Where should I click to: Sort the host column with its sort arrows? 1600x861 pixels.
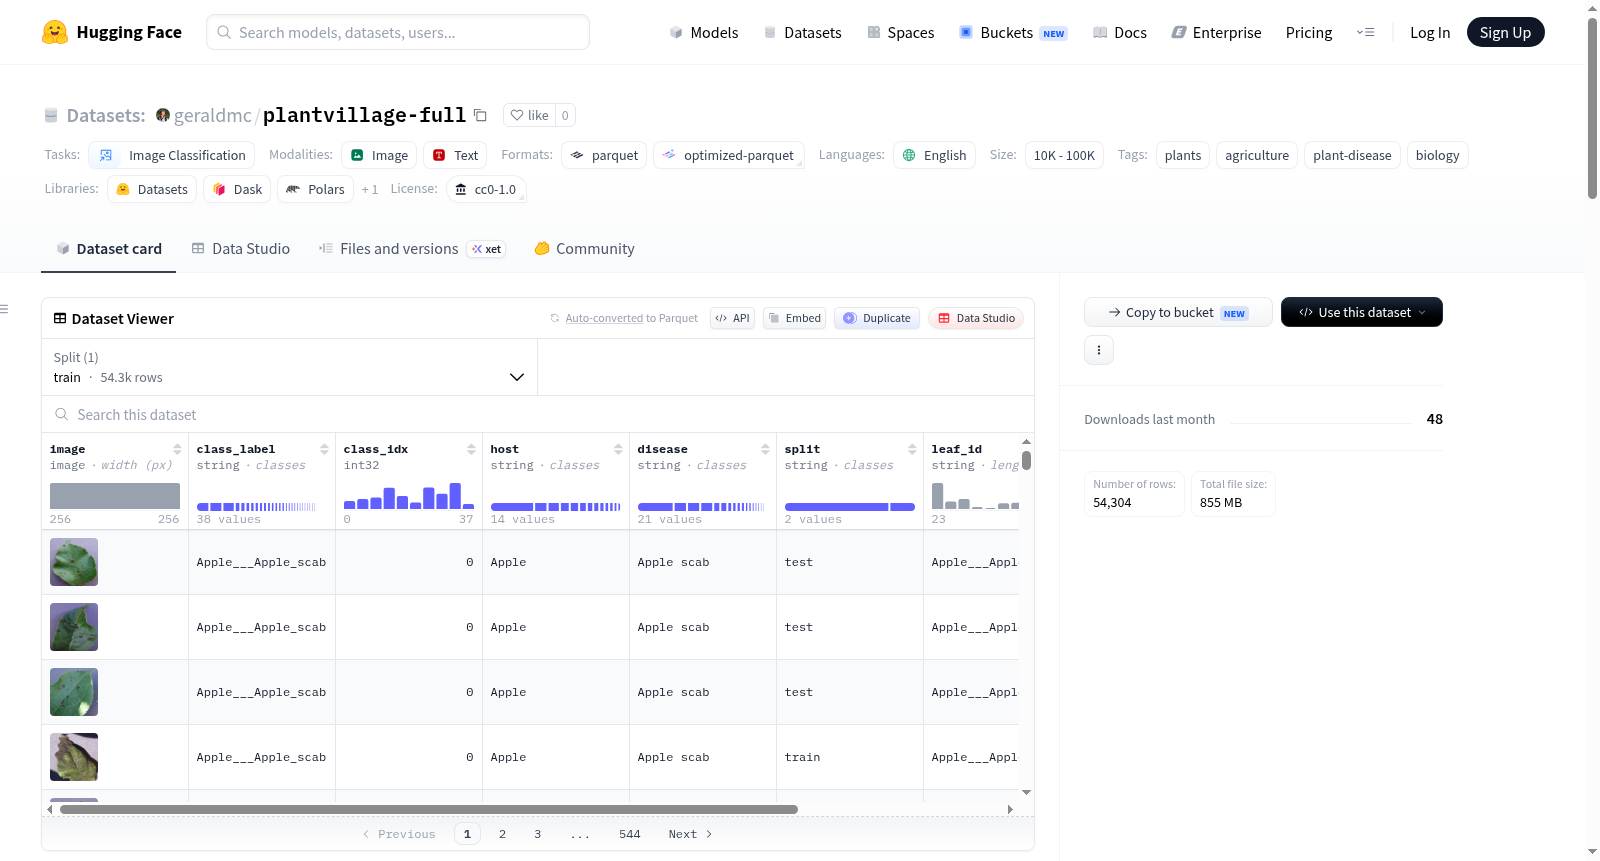[x=618, y=449]
